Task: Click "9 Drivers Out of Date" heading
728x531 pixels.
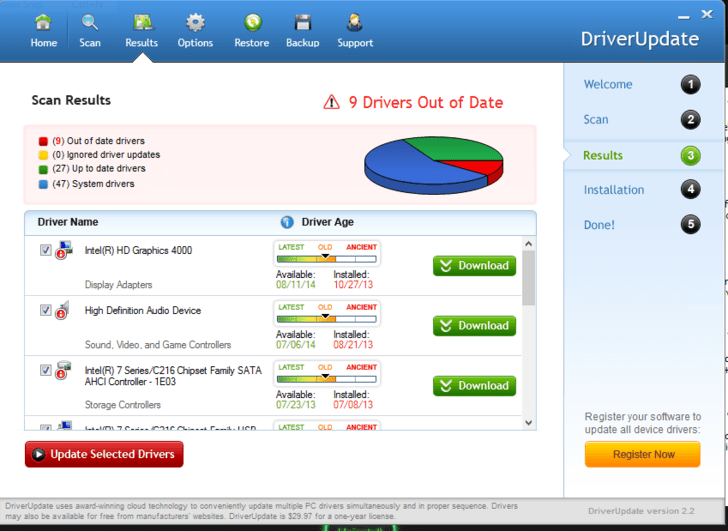Action: point(426,103)
